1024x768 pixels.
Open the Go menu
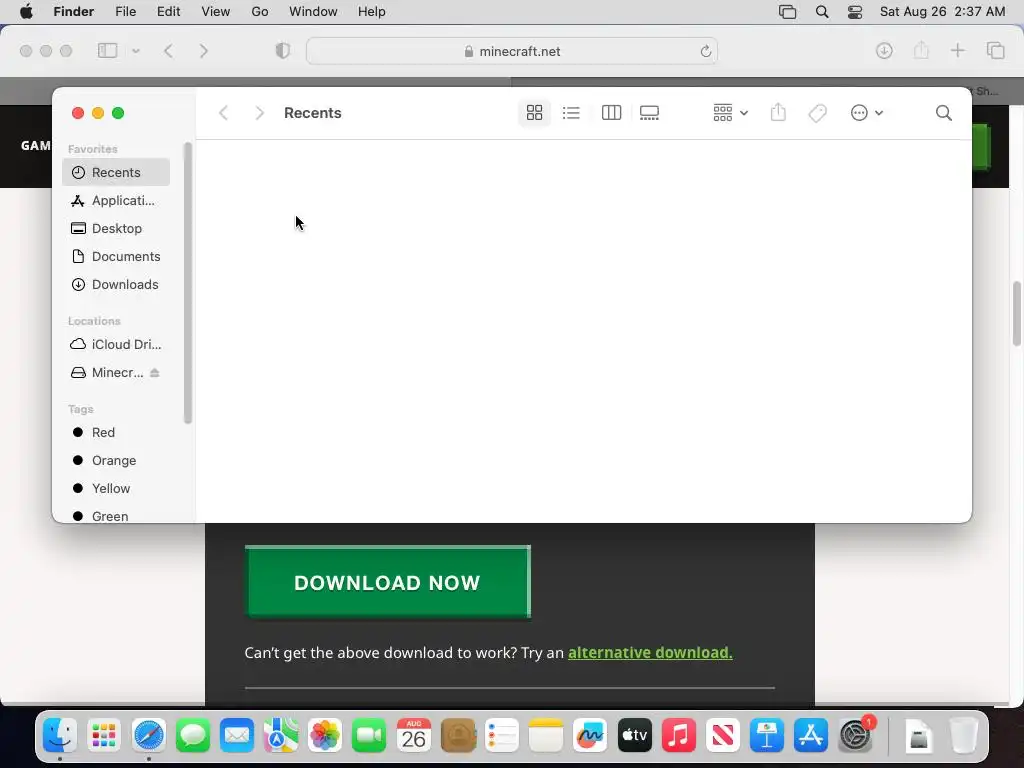coord(260,12)
